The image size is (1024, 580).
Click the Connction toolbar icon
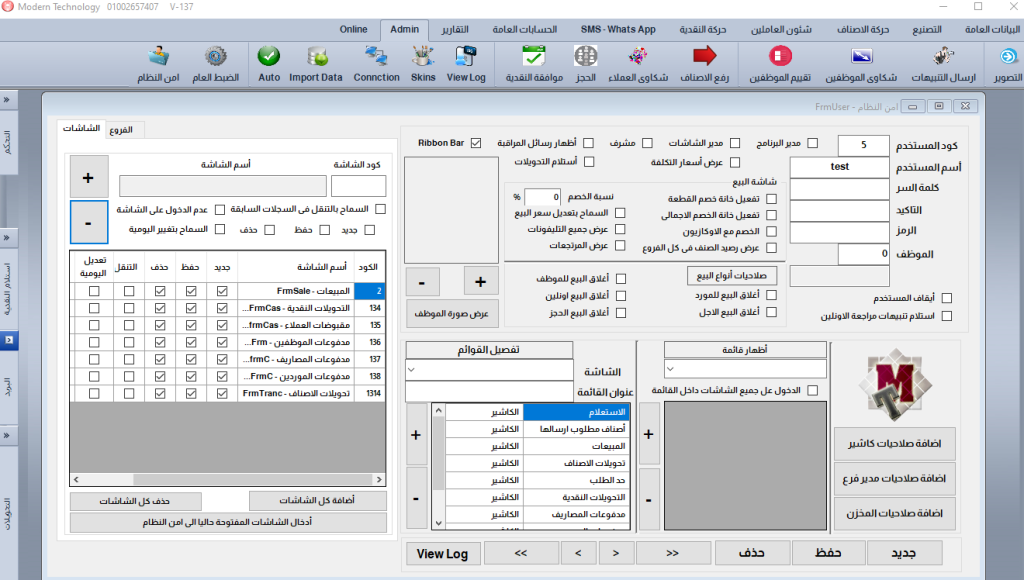(376, 62)
